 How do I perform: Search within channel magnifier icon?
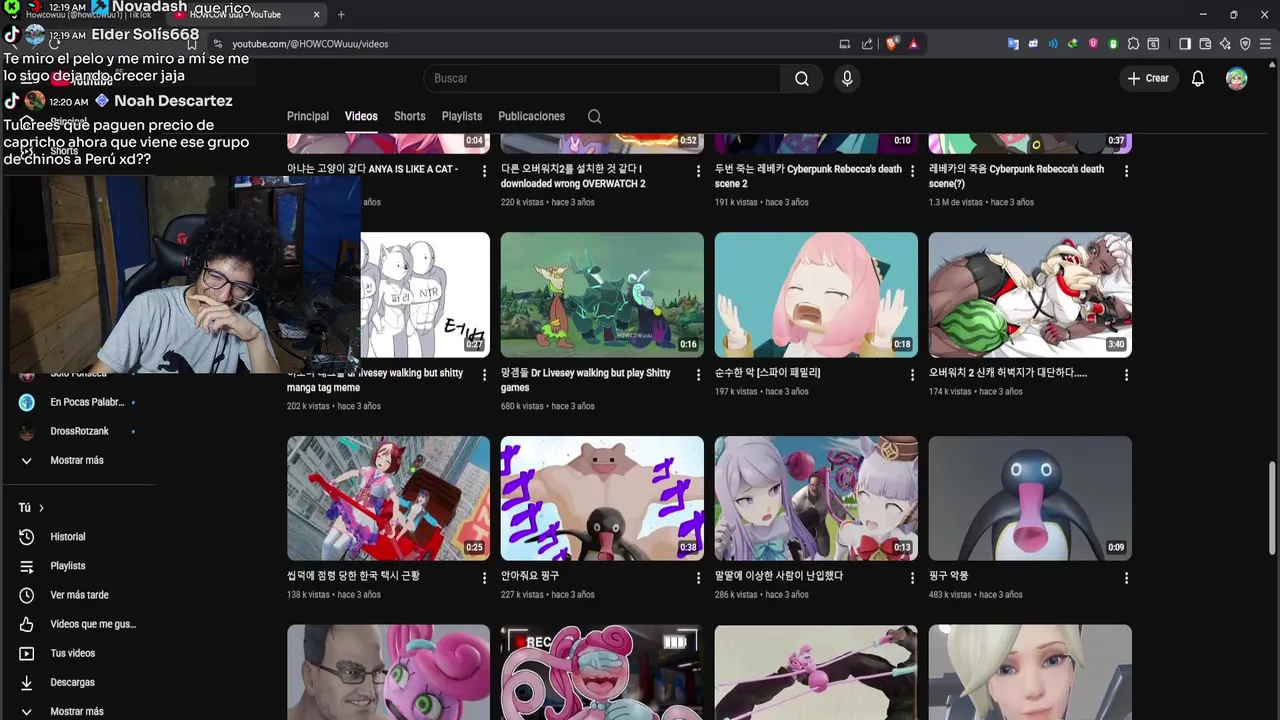click(594, 116)
